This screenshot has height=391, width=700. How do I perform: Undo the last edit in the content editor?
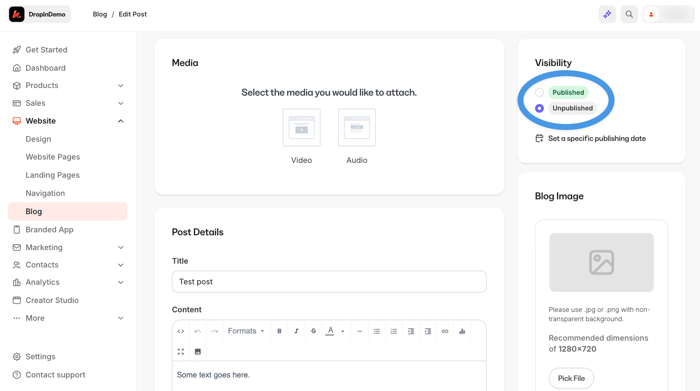tap(198, 331)
